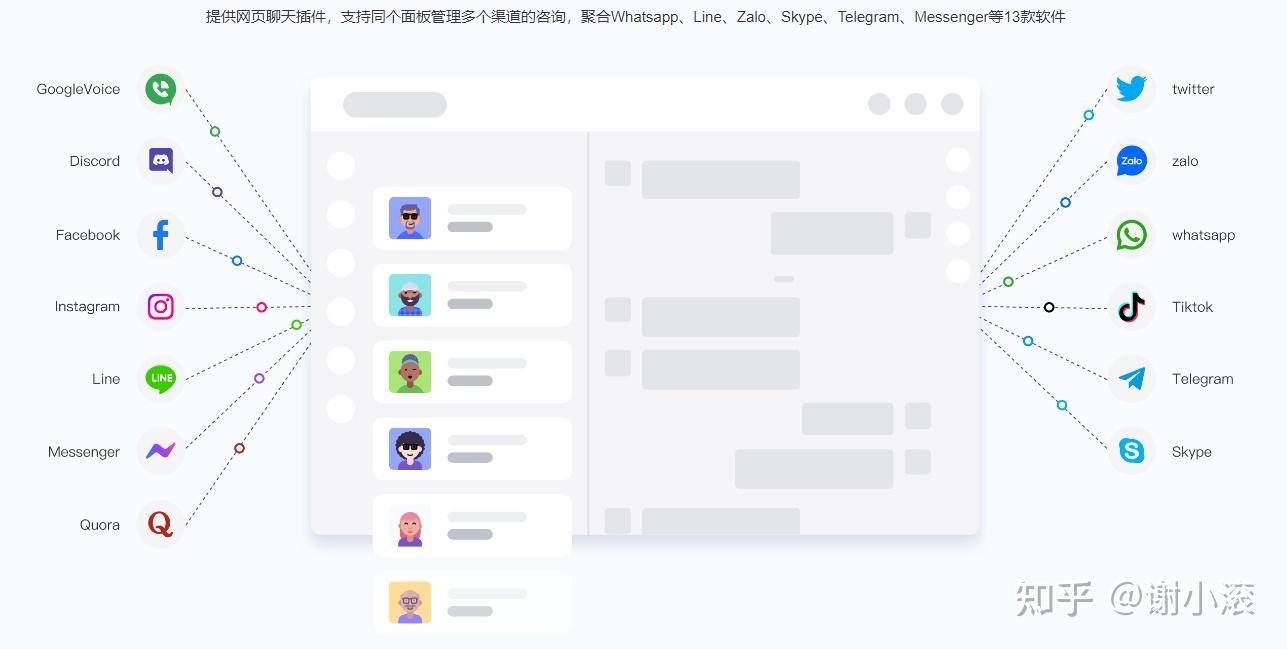Select the Facebook logo icon

tap(160, 235)
